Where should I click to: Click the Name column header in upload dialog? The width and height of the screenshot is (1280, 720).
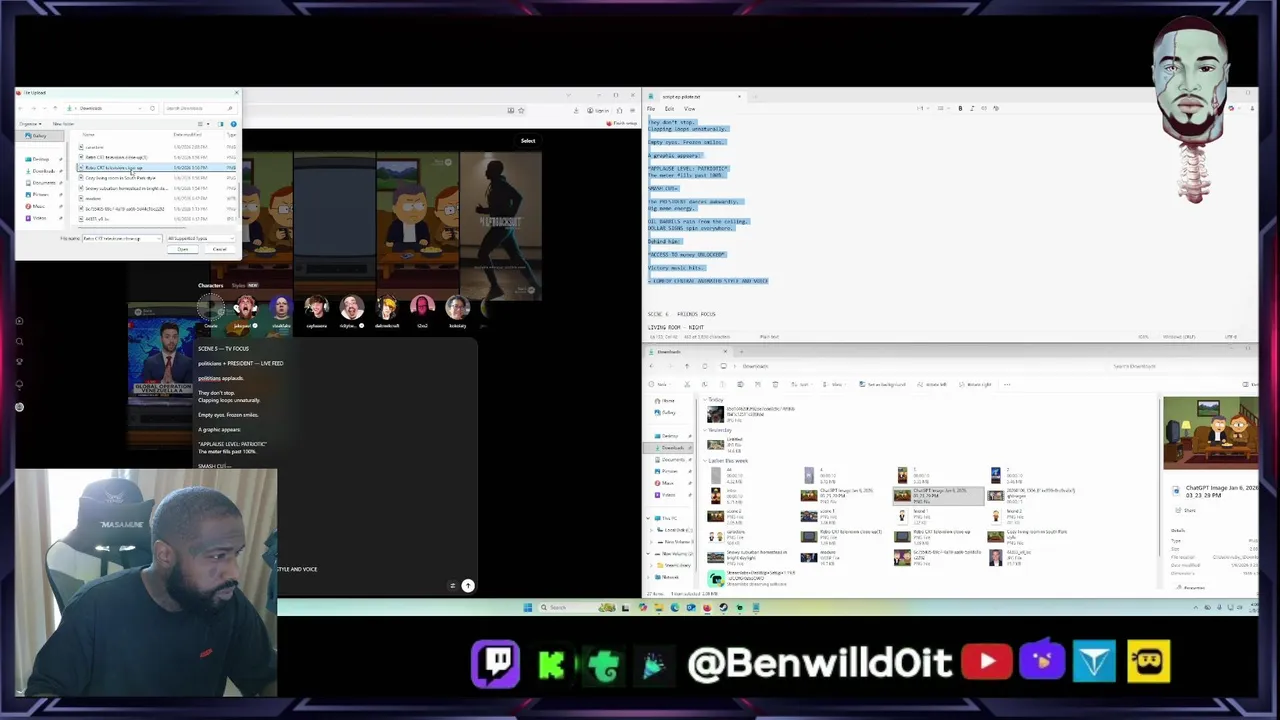[88, 134]
